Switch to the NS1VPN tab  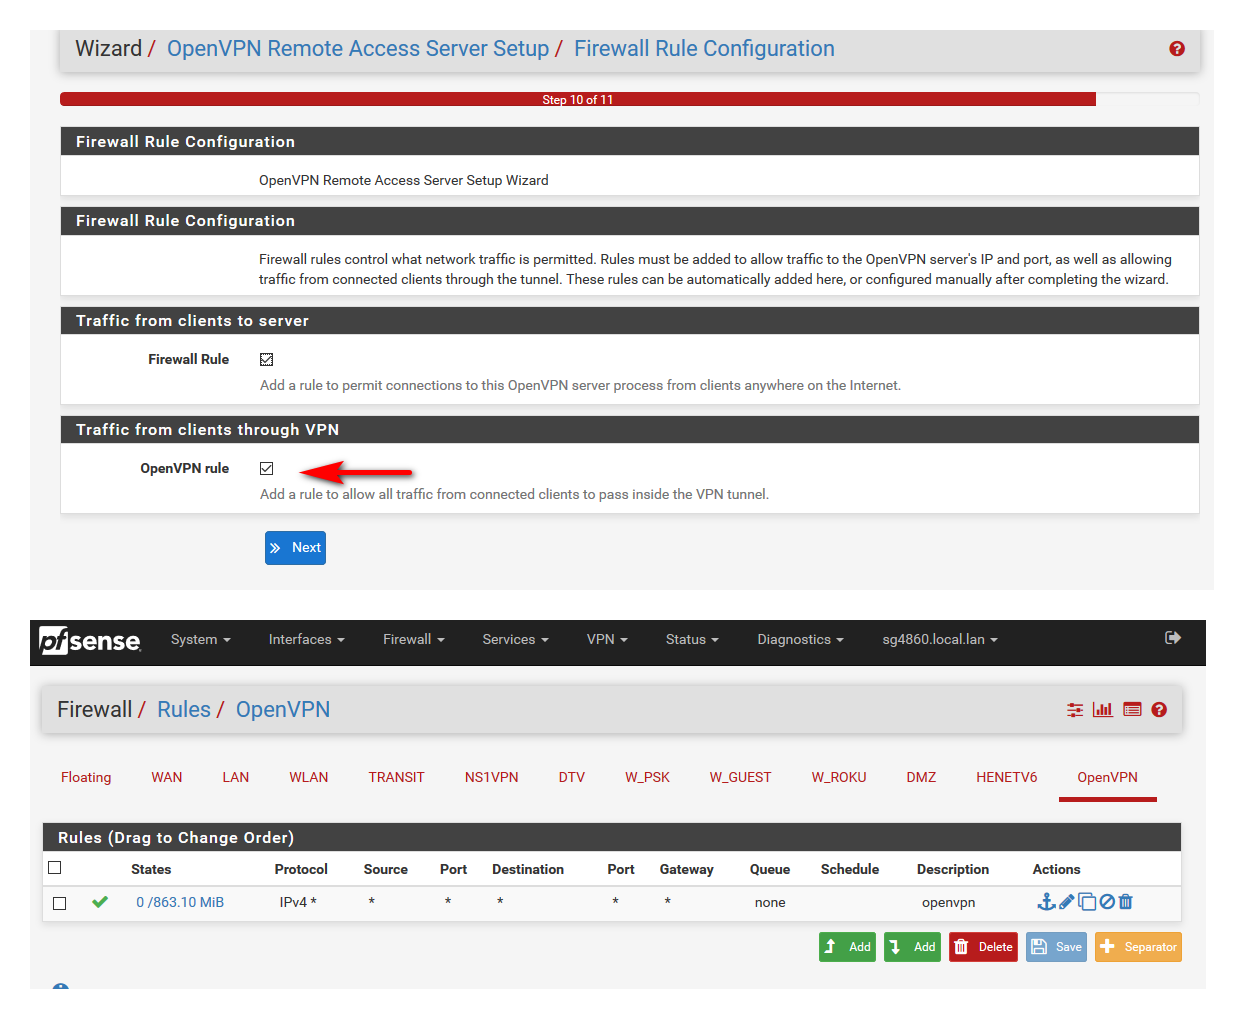(x=492, y=778)
